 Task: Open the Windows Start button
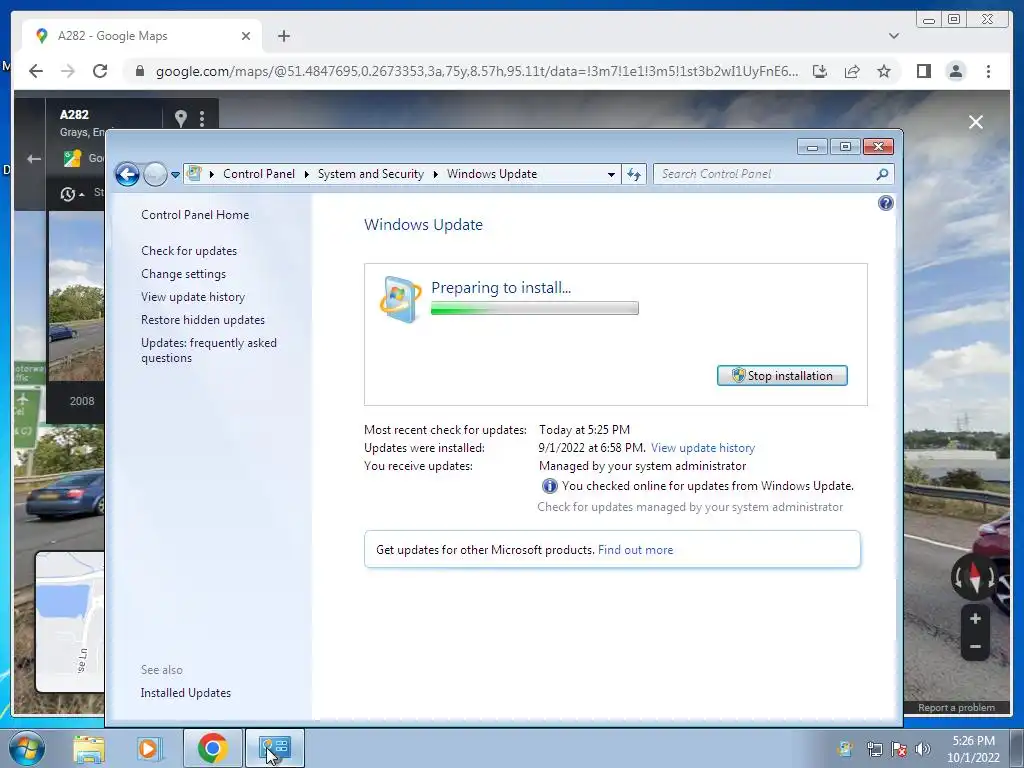tap(26, 748)
